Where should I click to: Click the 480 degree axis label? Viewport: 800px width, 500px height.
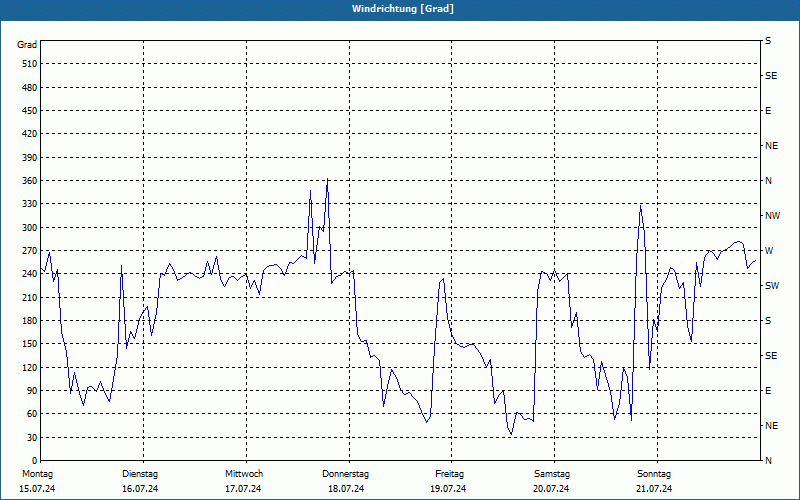click(x=30, y=87)
